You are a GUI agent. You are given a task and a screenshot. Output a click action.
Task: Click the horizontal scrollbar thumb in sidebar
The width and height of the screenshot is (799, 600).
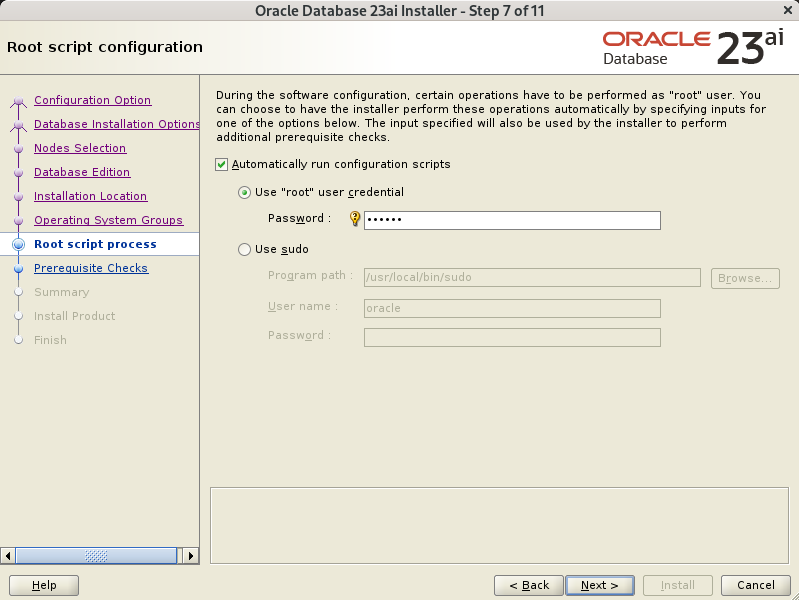96,556
